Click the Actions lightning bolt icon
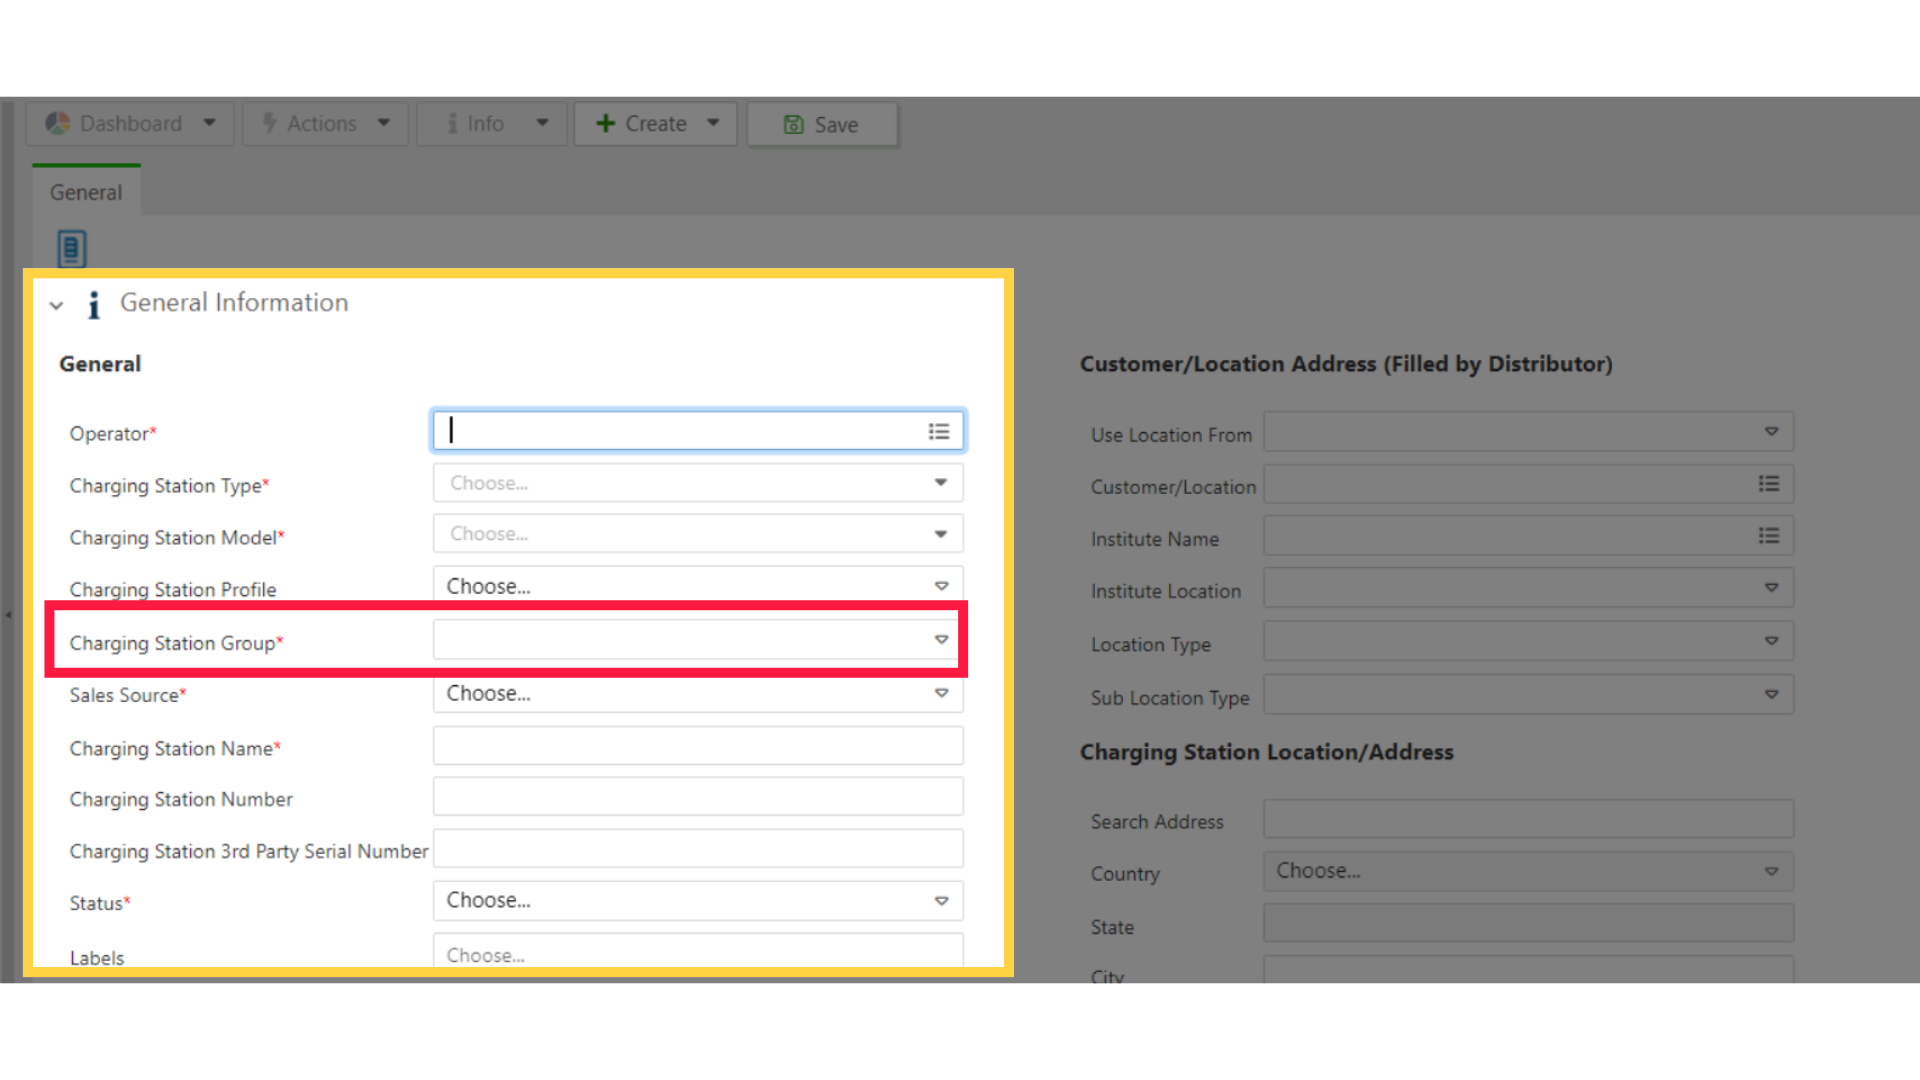The image size is (1920, 1080). [x=269, y=123]
